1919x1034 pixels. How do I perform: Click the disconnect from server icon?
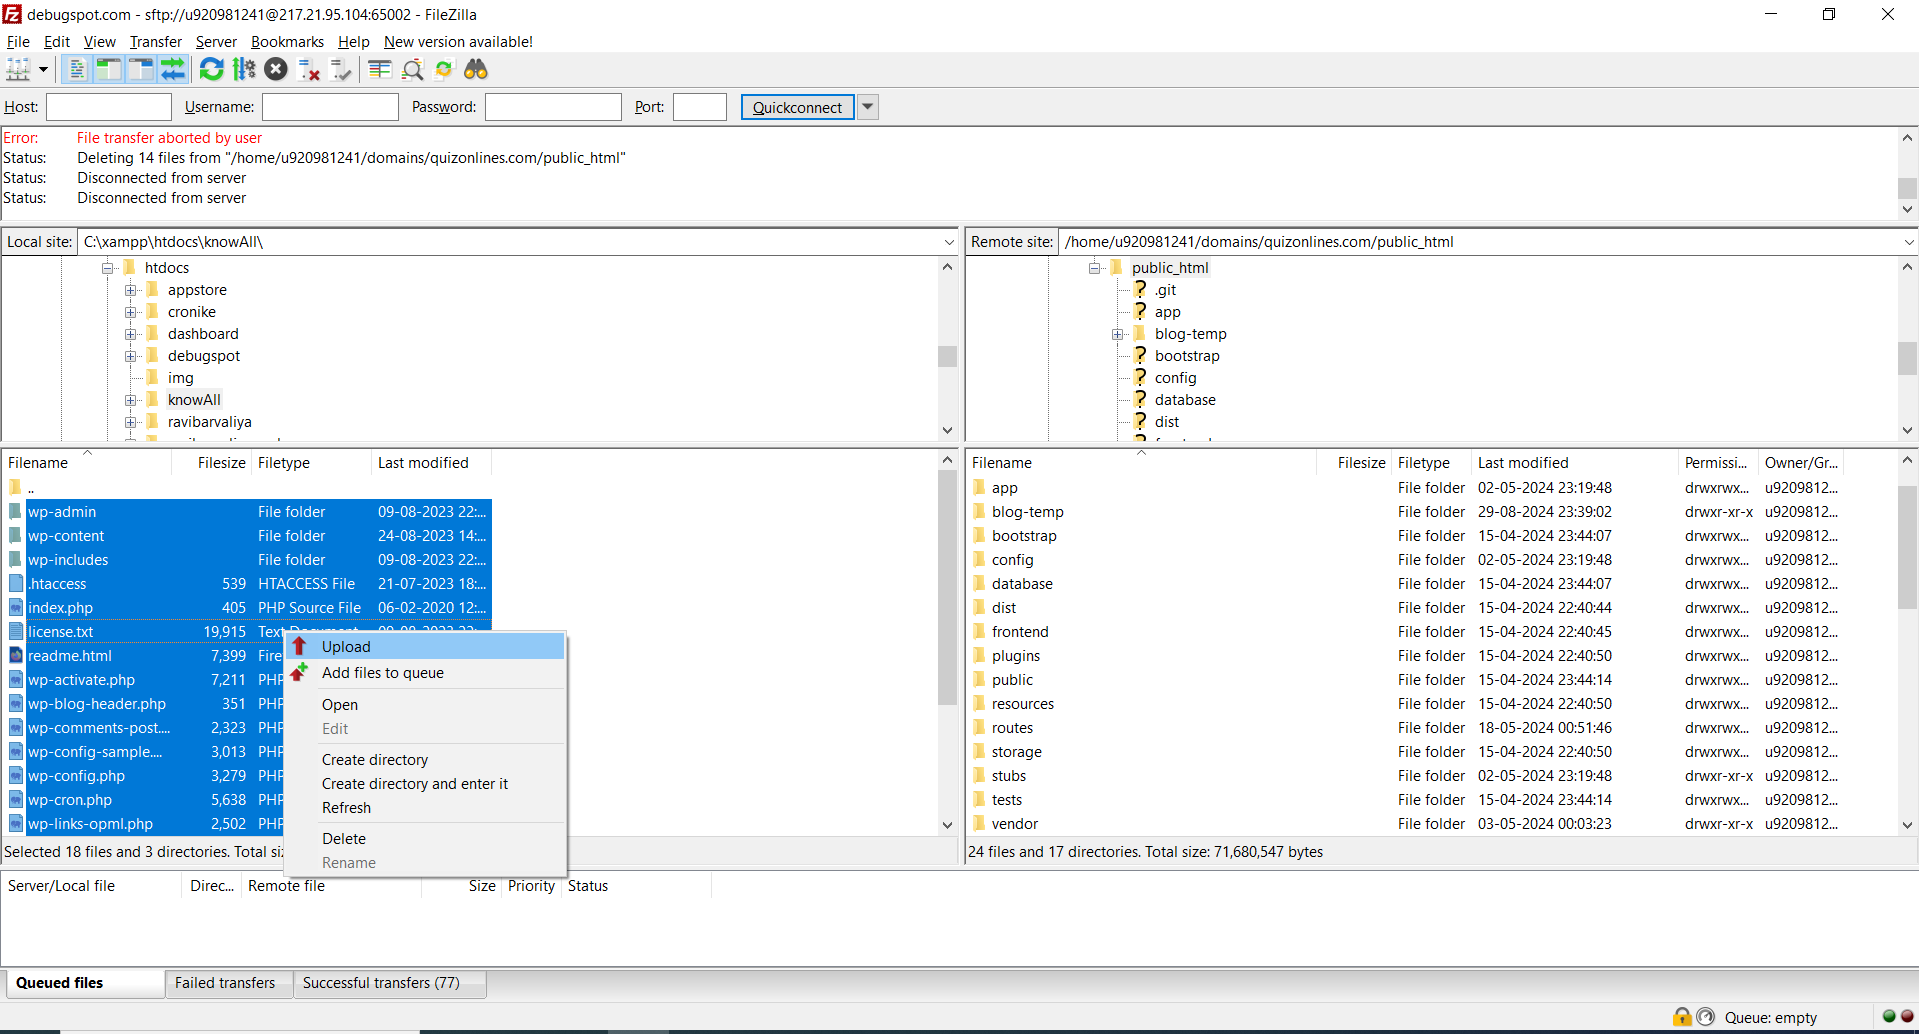(x=309, y=69)
